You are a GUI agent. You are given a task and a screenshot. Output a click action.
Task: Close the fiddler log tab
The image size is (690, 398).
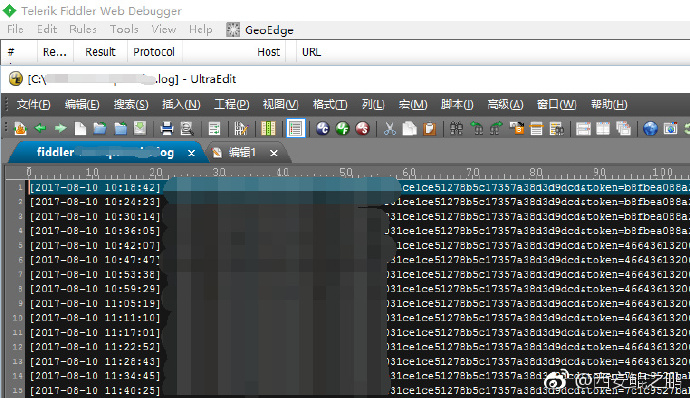click(x=191, y=153)
